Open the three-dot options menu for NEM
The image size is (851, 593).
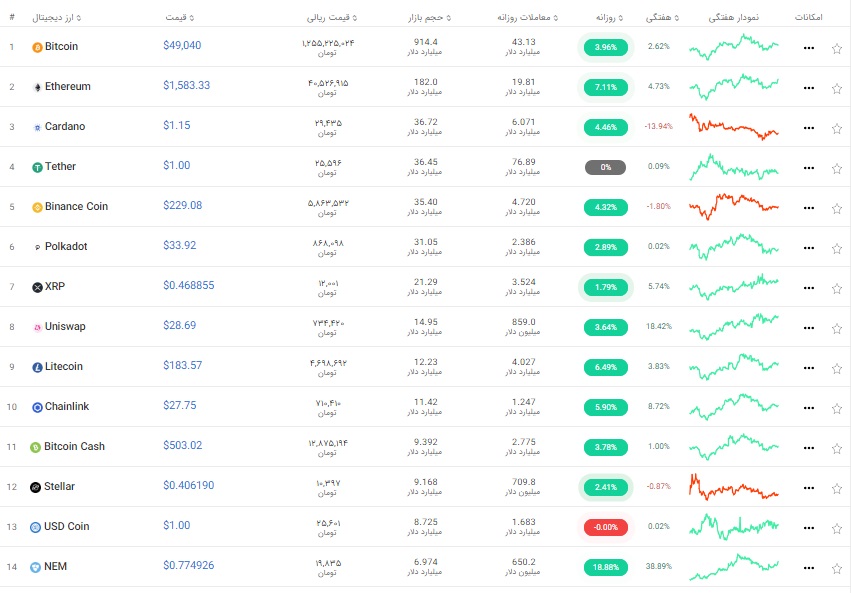[809, 568]
